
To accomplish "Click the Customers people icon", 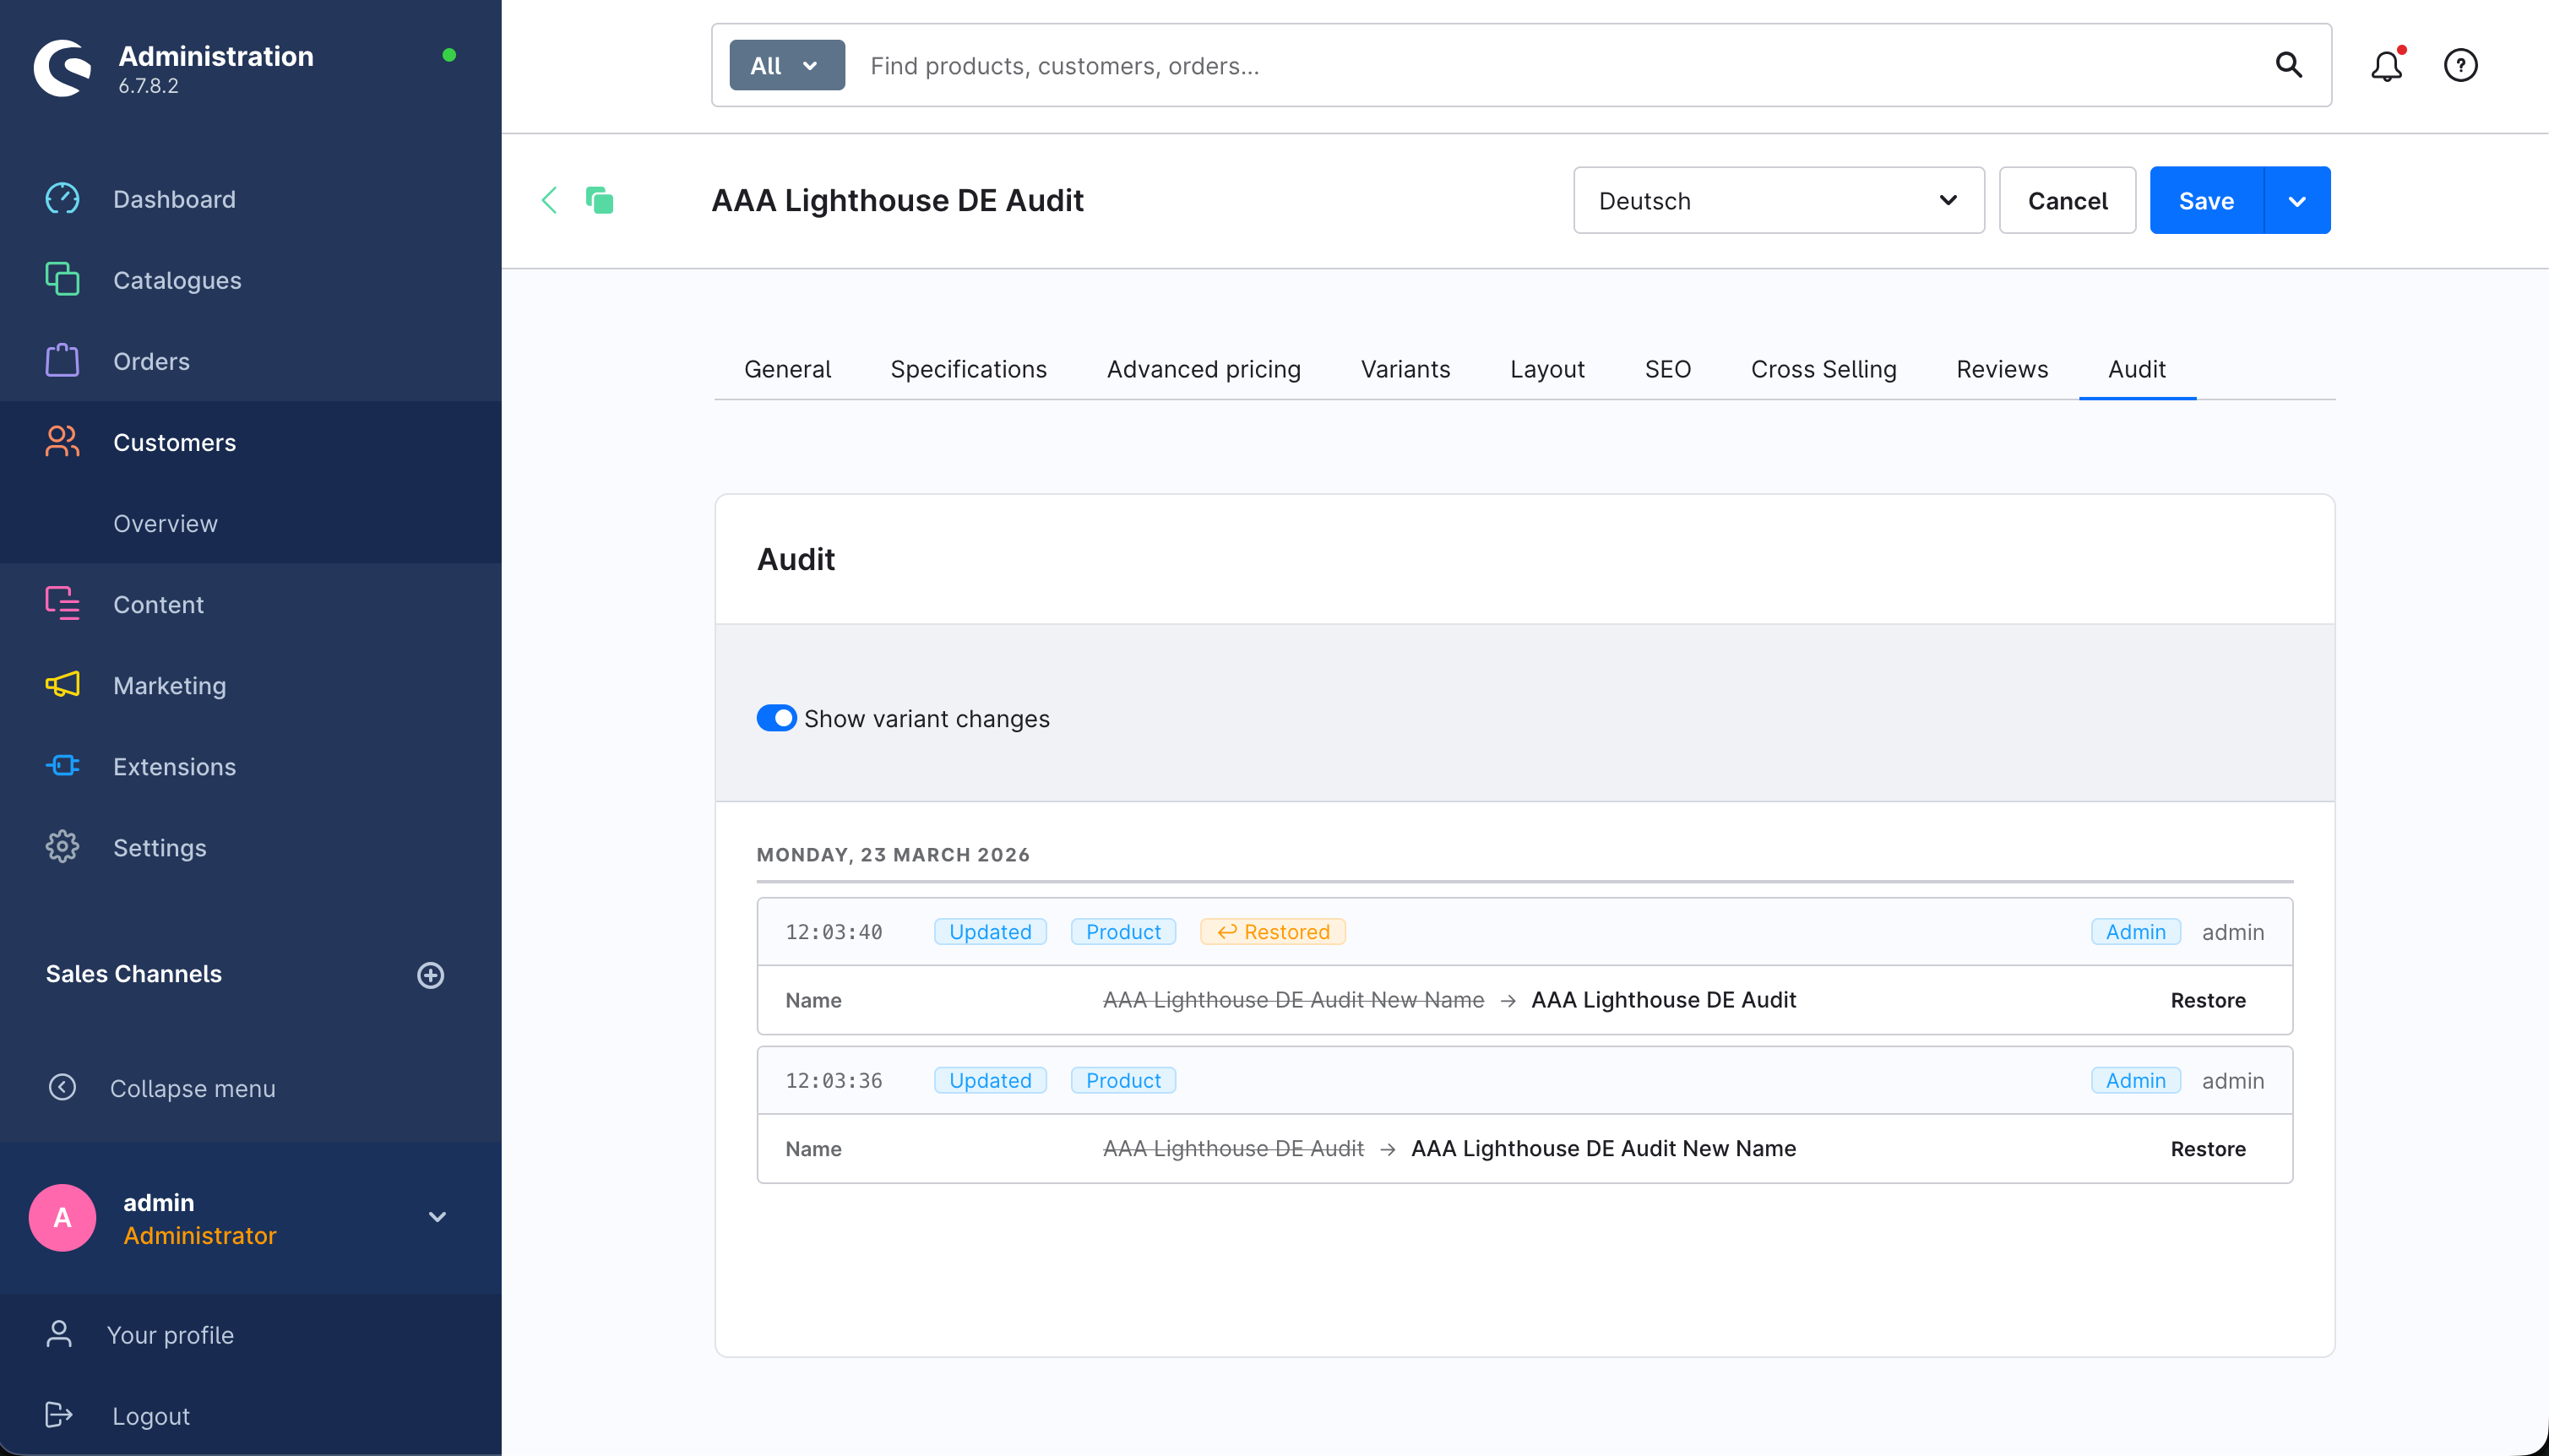I will tap(62, 441).
